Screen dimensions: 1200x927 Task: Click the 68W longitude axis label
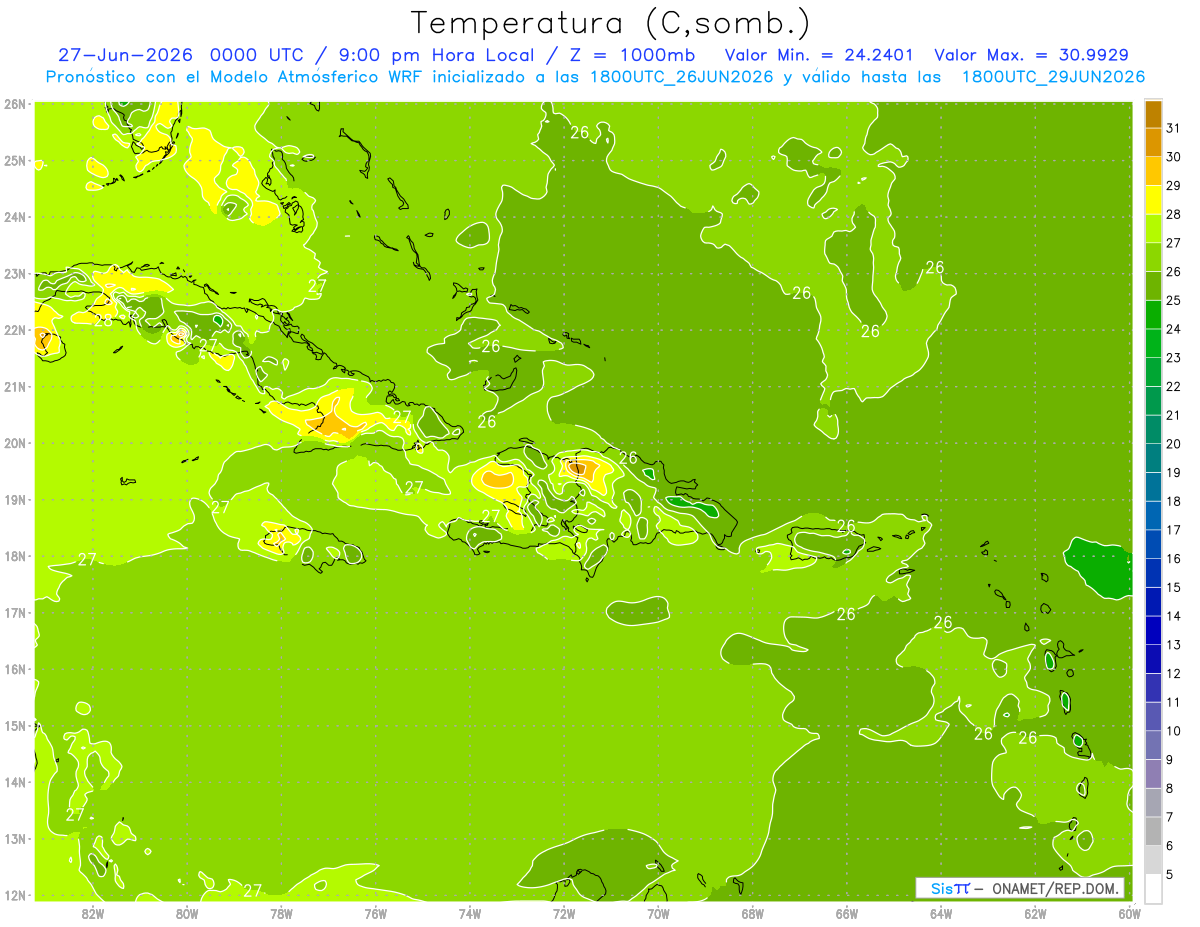[x=753, y=913]
